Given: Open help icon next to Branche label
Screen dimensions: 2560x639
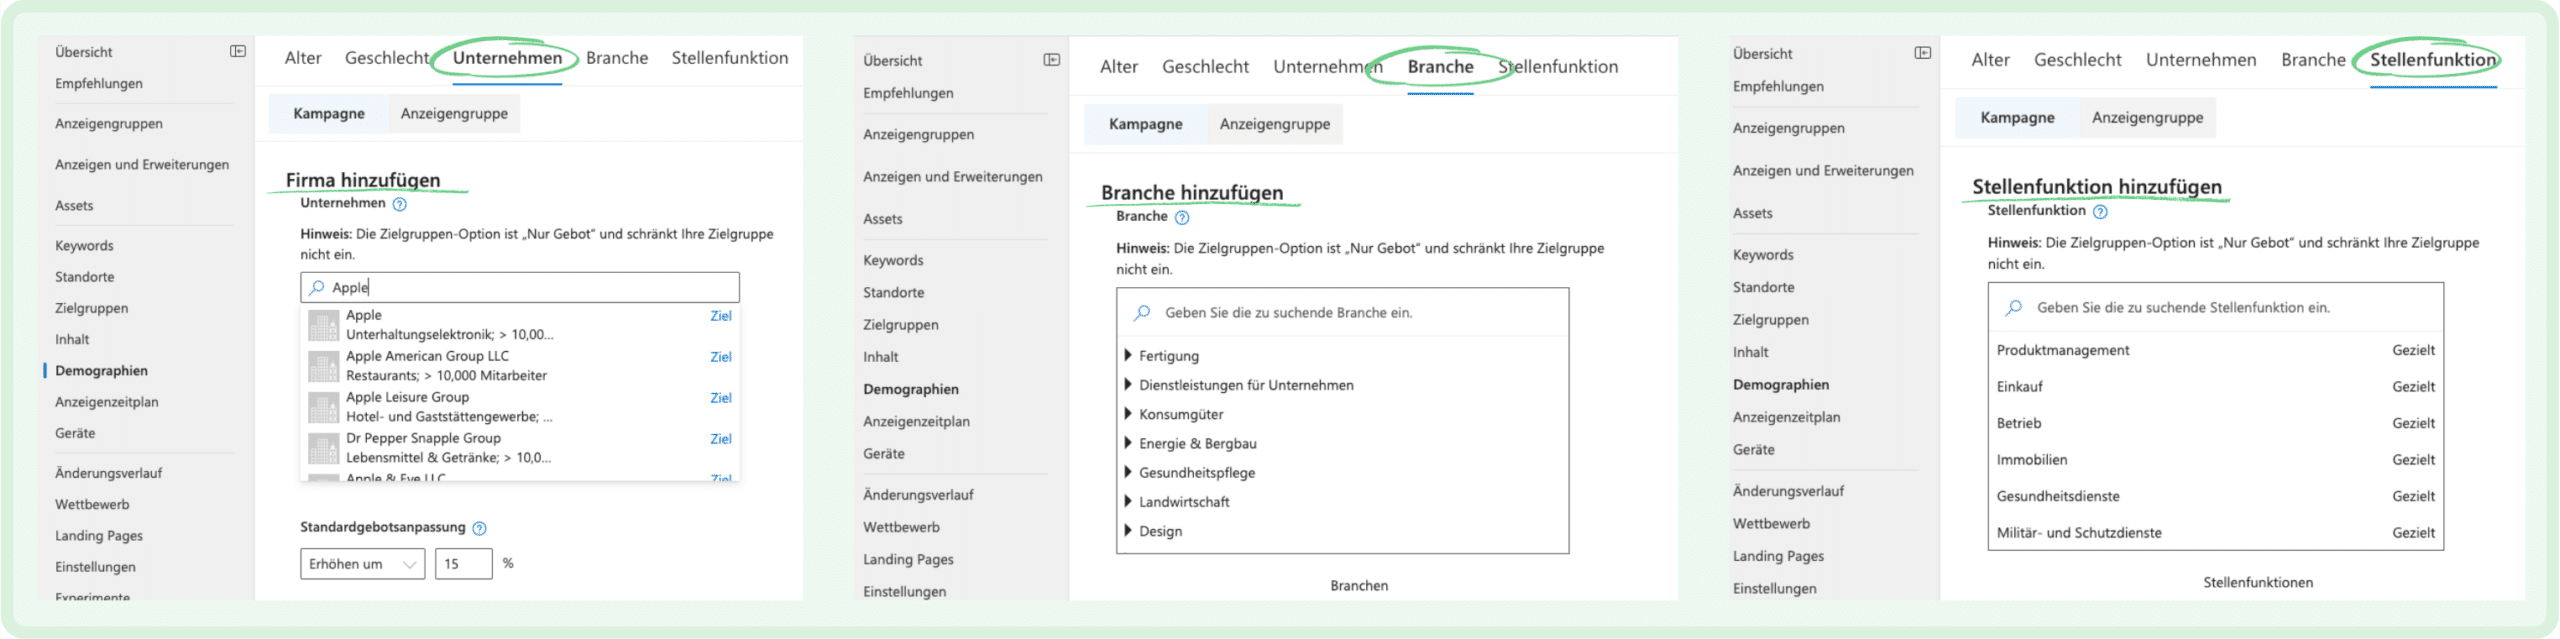Looking at the screenshot, I should [1182, 217].
